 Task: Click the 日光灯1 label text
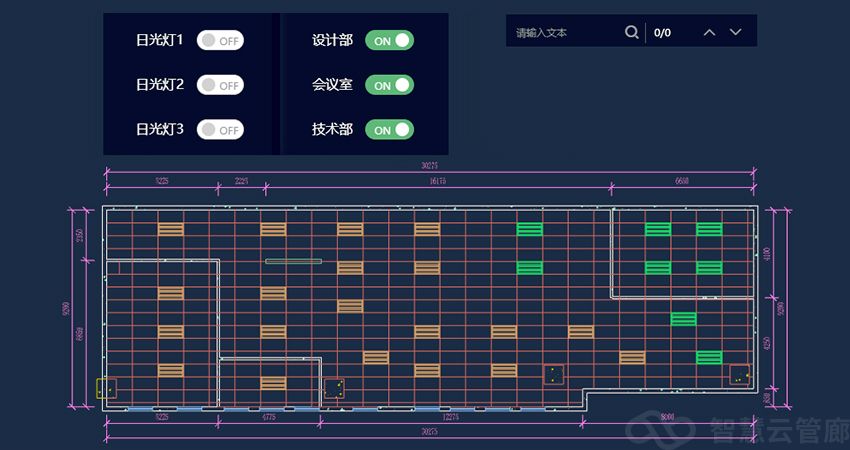[x=160, y=40]
